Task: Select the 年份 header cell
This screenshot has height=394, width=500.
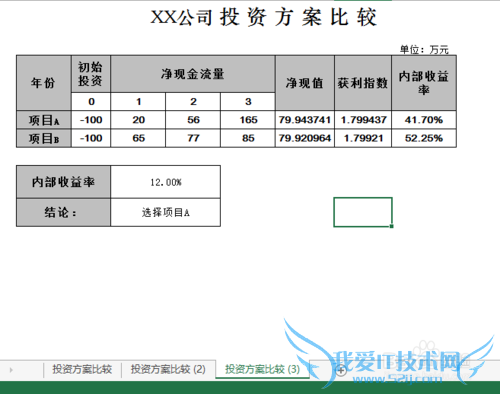Action: click(44, 83)
